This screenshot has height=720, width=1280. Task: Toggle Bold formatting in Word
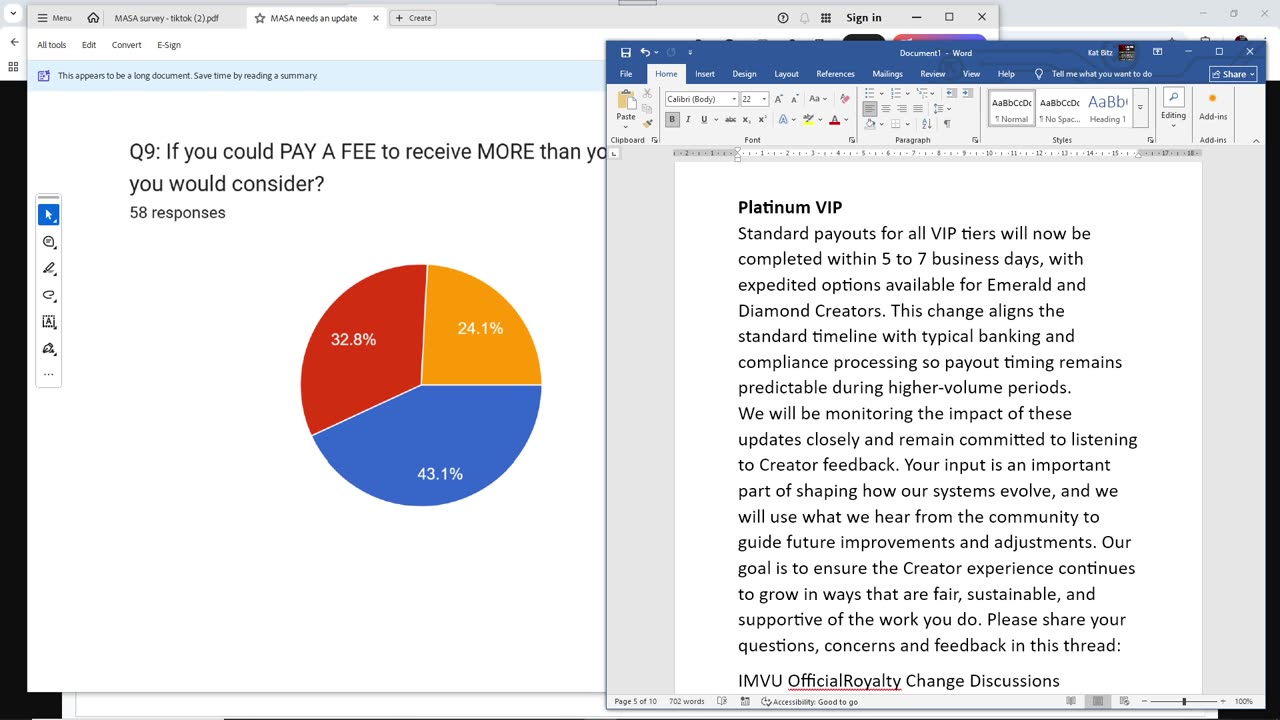pos(672,120)
